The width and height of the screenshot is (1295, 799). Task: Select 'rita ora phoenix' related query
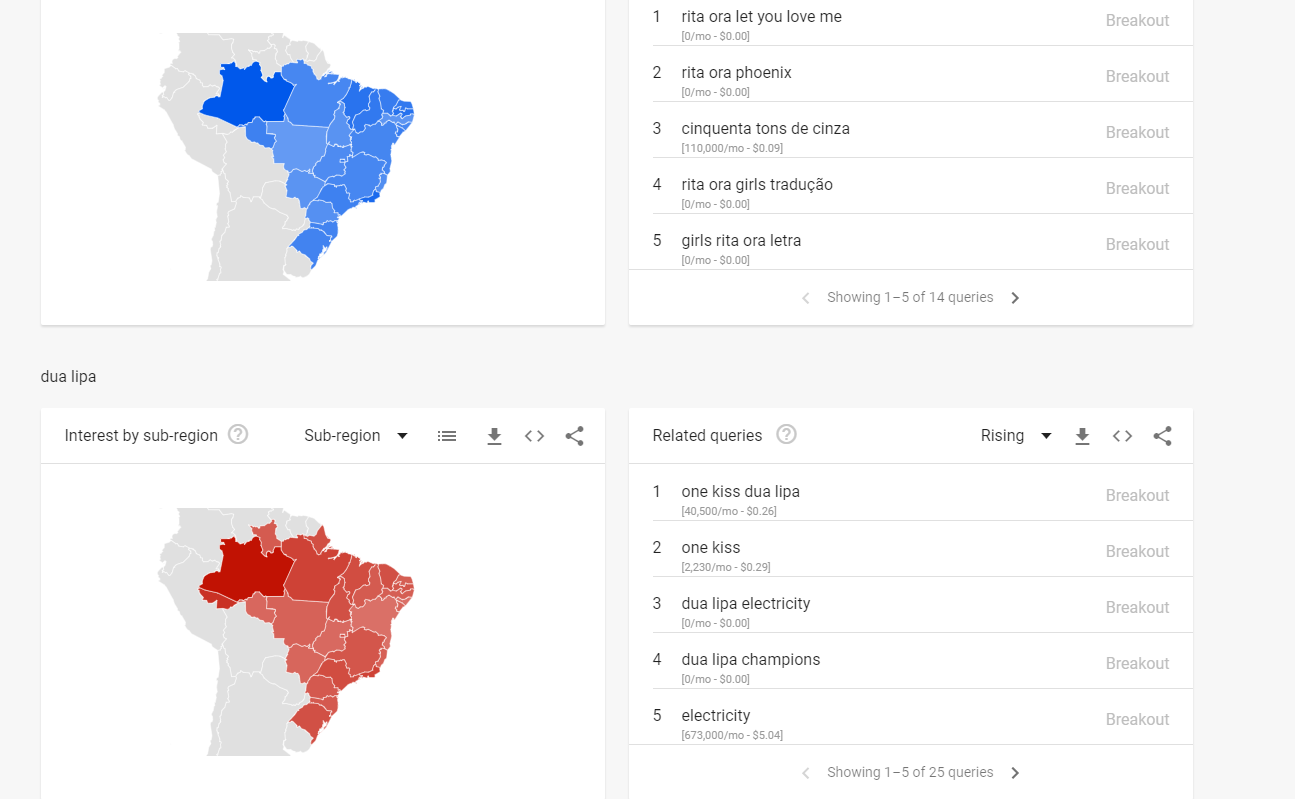tap(736, 73)
